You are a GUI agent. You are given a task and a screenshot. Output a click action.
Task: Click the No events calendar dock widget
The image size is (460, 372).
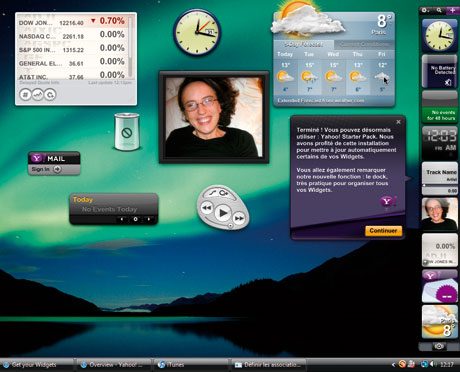[440, 107]
